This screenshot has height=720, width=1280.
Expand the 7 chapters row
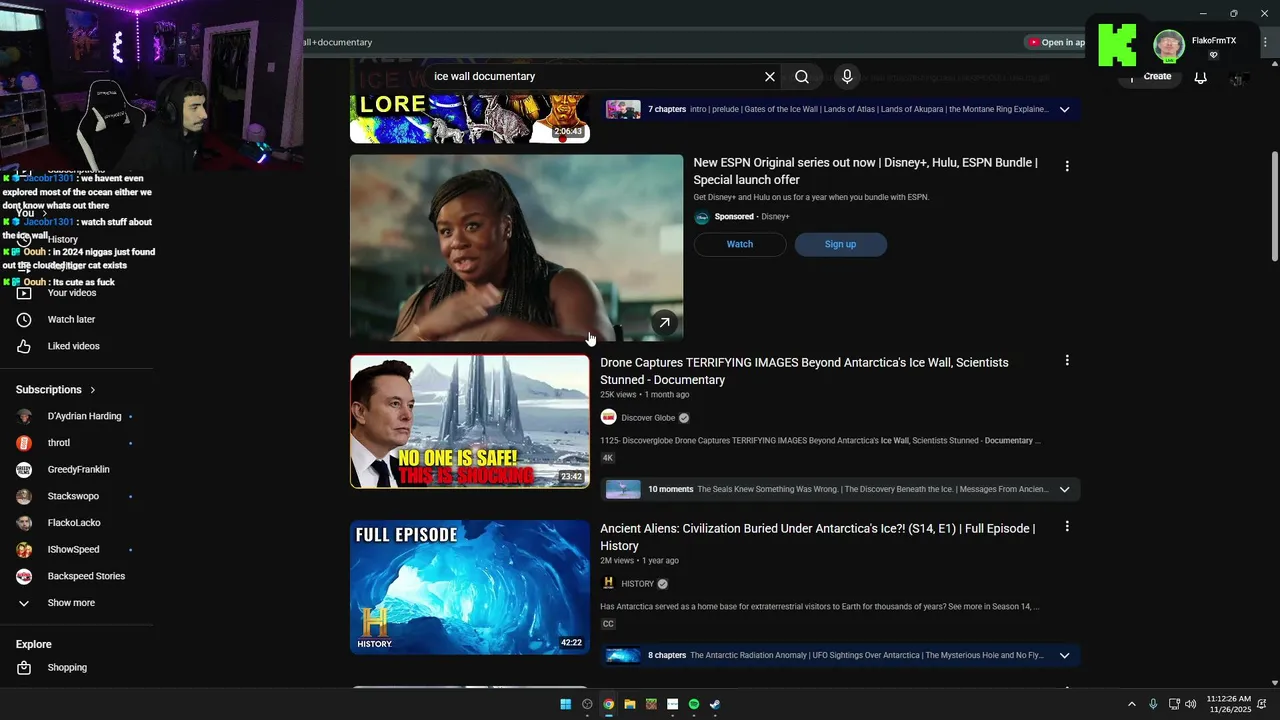pyautogui.click(x=1064, y=109)
